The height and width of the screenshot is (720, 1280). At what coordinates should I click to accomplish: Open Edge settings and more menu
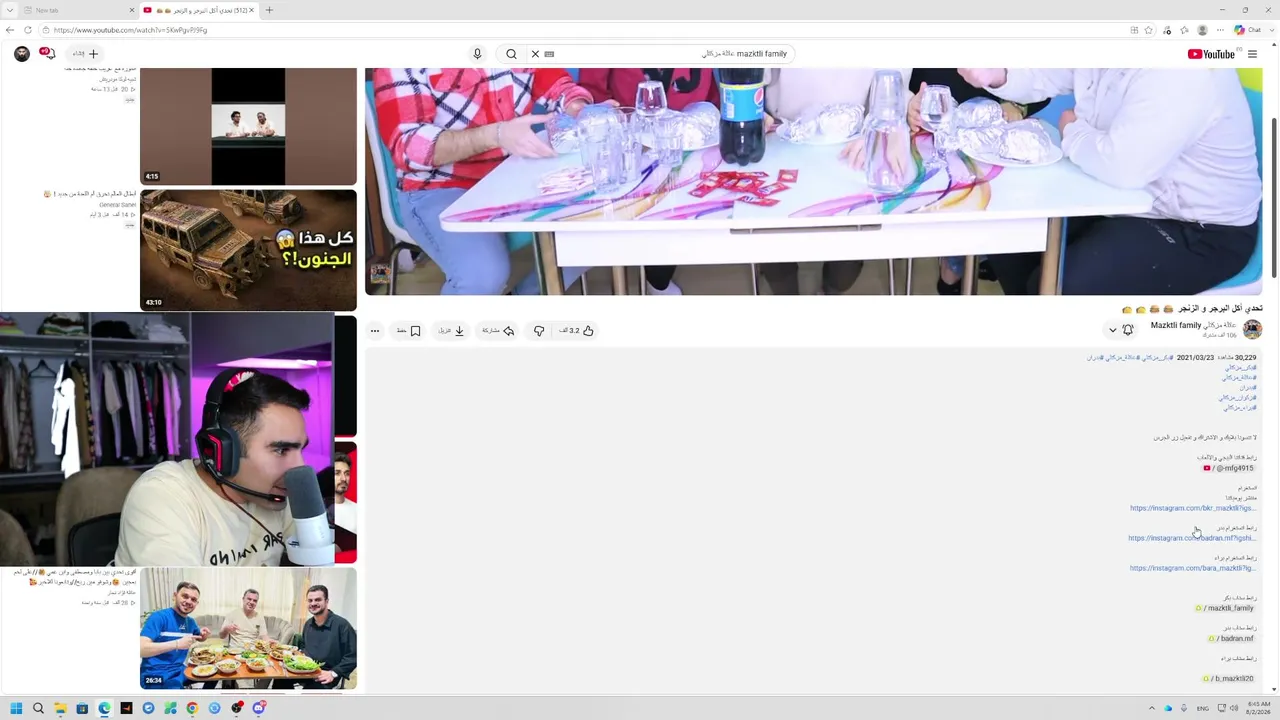(1220, 30)
